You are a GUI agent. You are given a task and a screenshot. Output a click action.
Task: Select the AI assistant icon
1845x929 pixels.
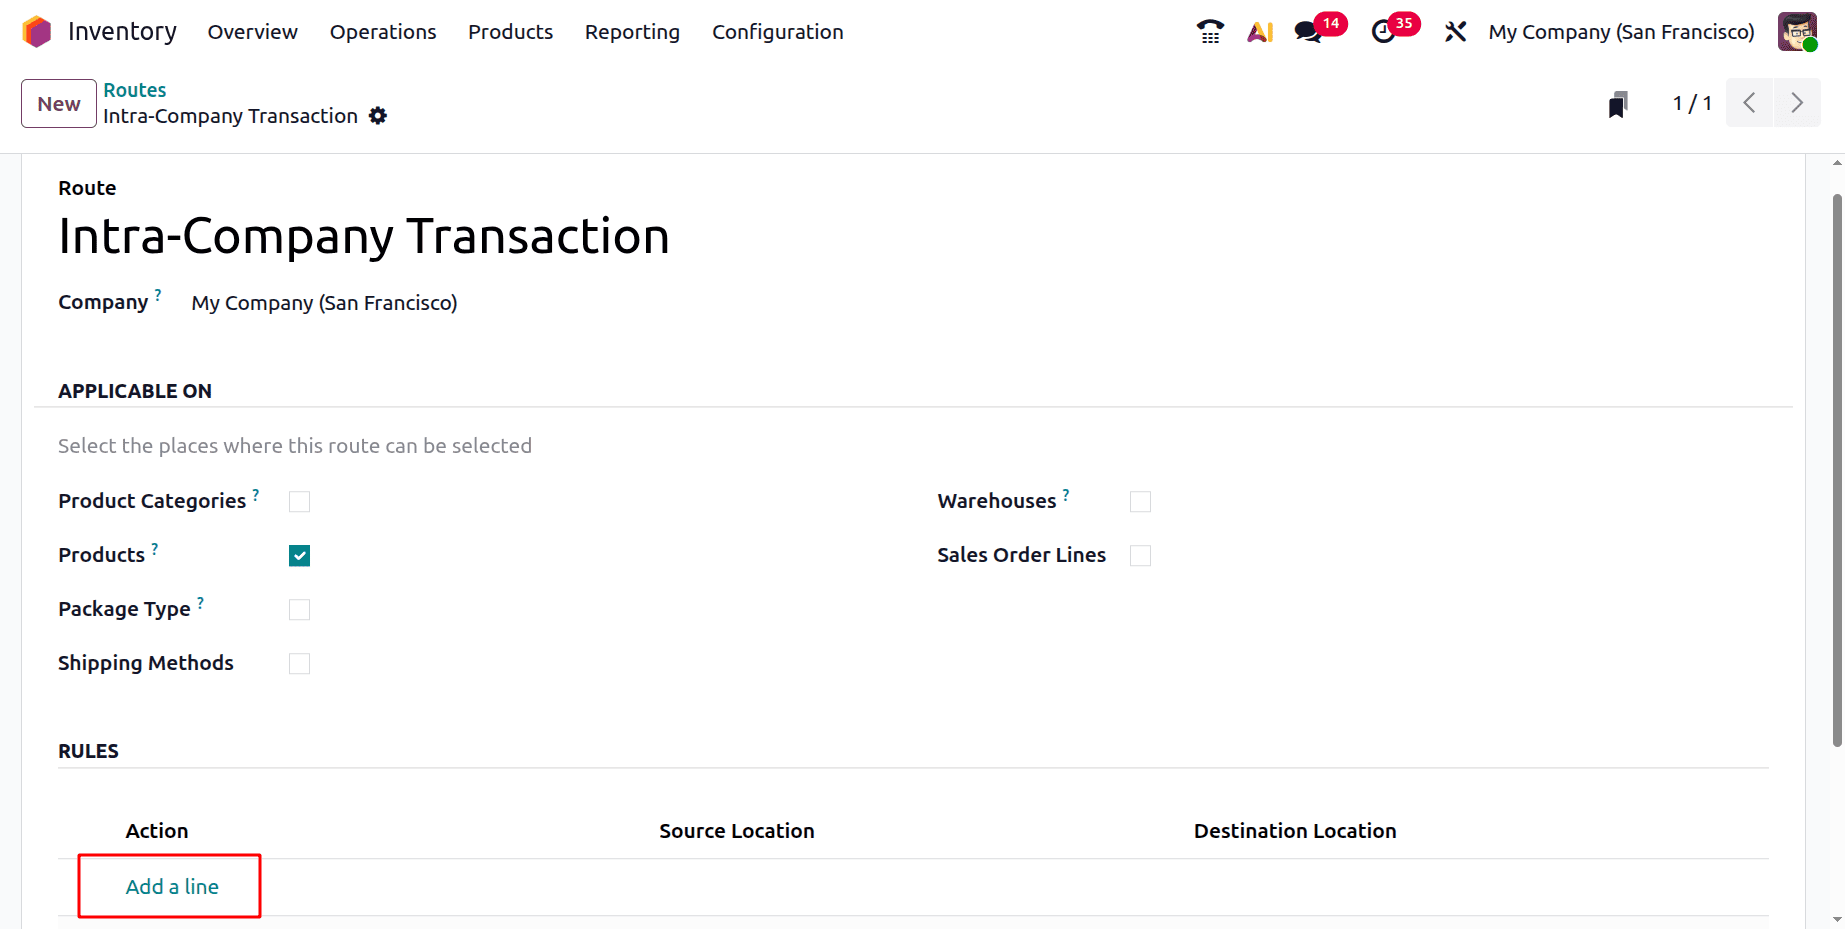coord(1259,31)
